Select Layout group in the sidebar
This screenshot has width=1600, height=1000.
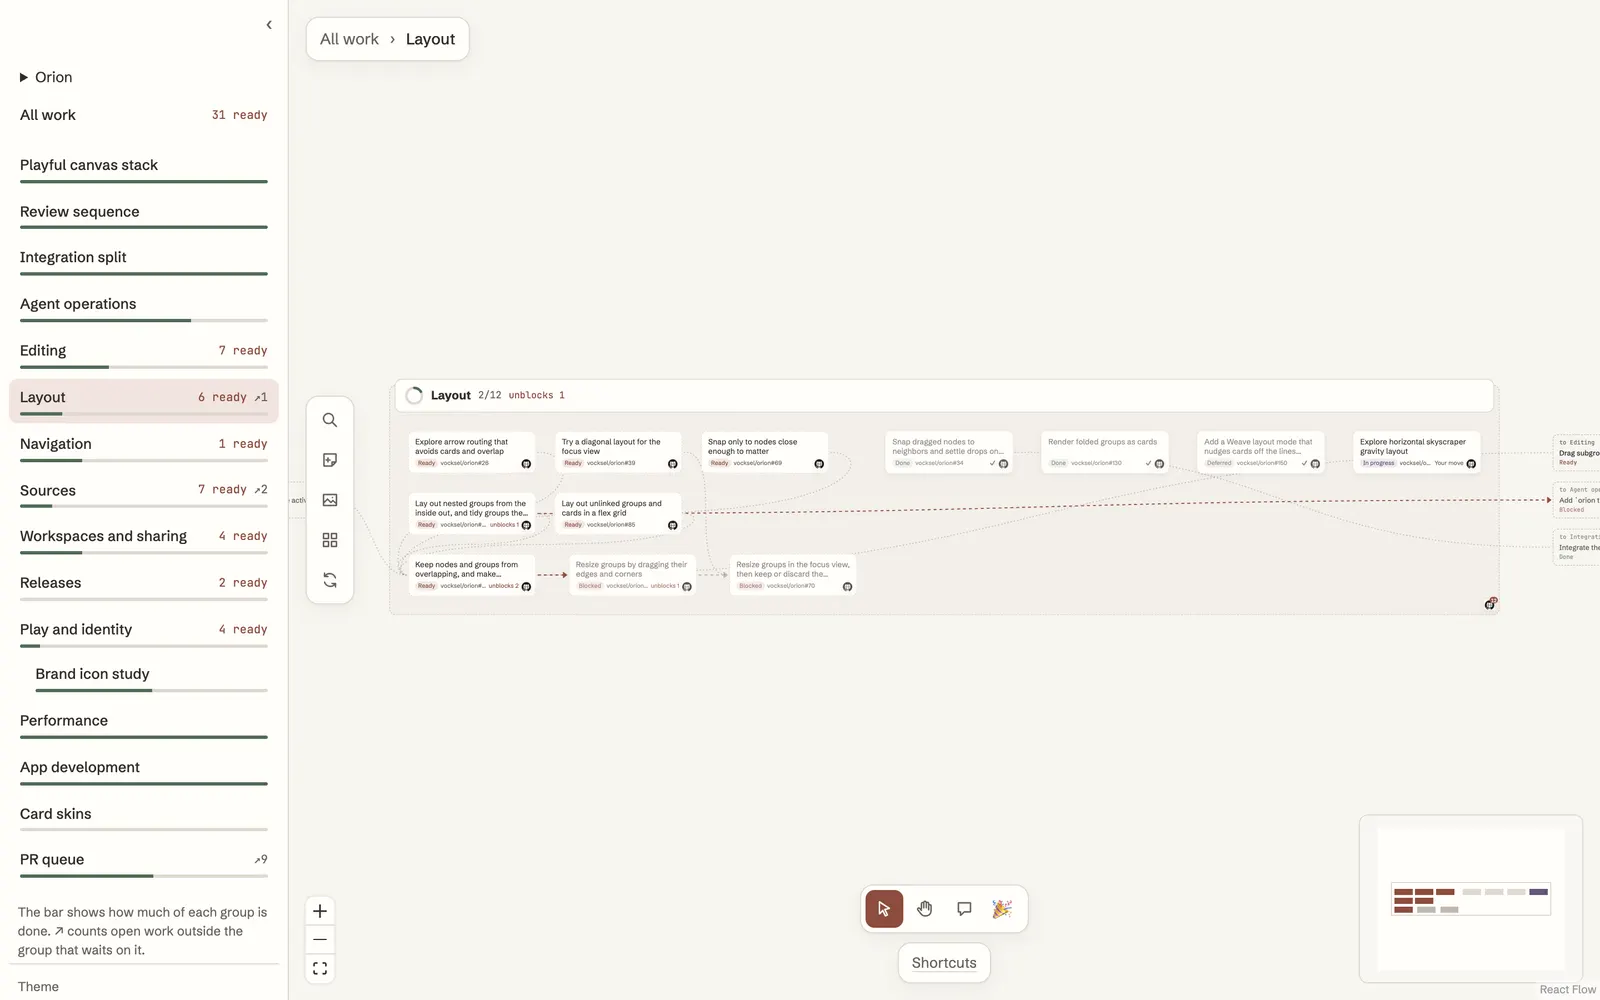(x=144, y=400)
